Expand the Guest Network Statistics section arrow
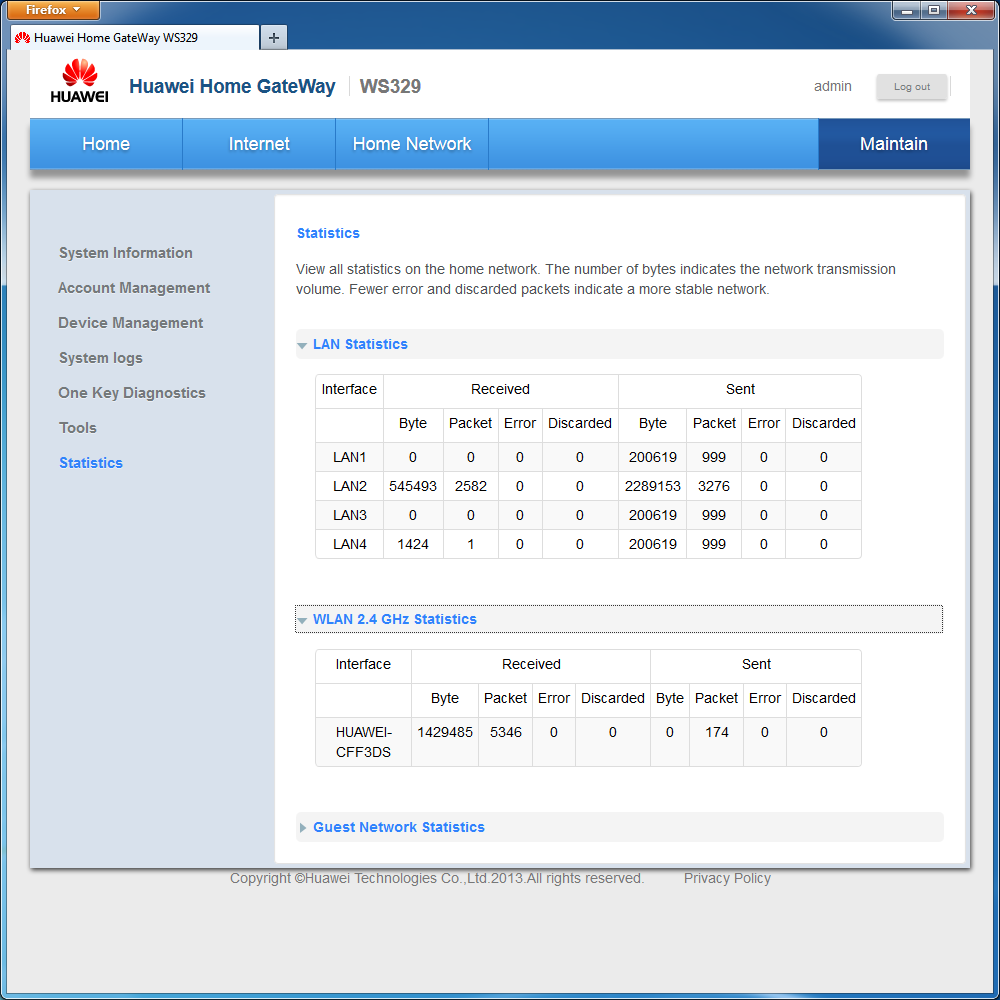The height and width of the screenshot is (1000, 1000). (303, 828)
